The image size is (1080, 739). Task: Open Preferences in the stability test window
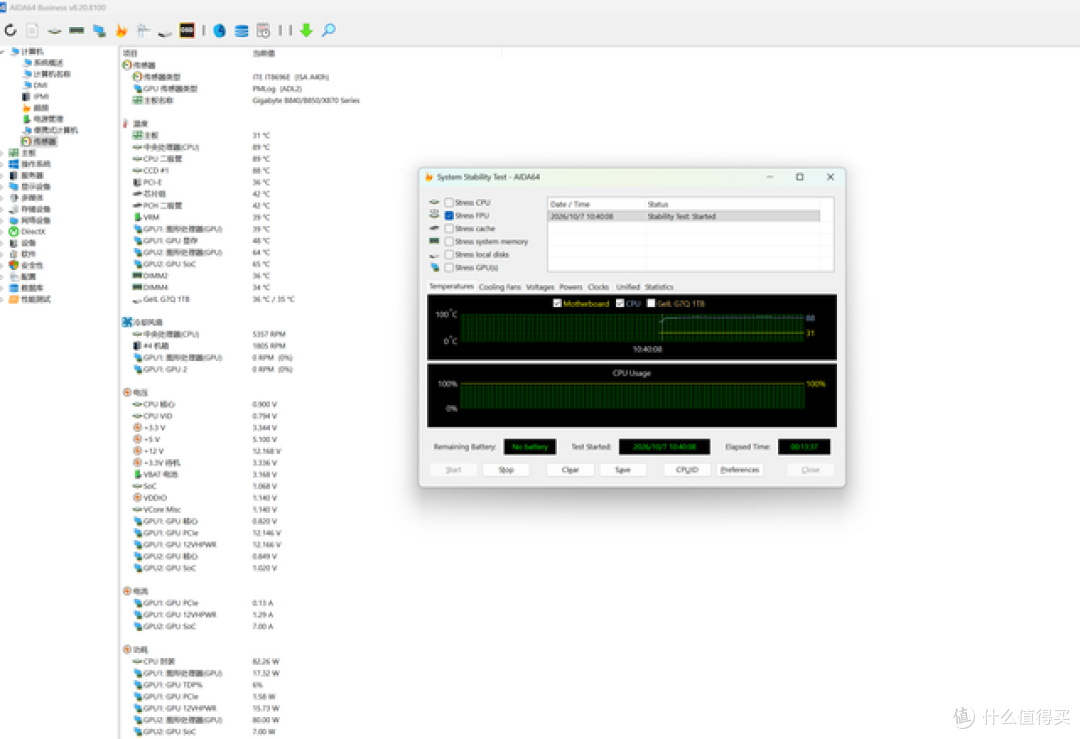740,470
